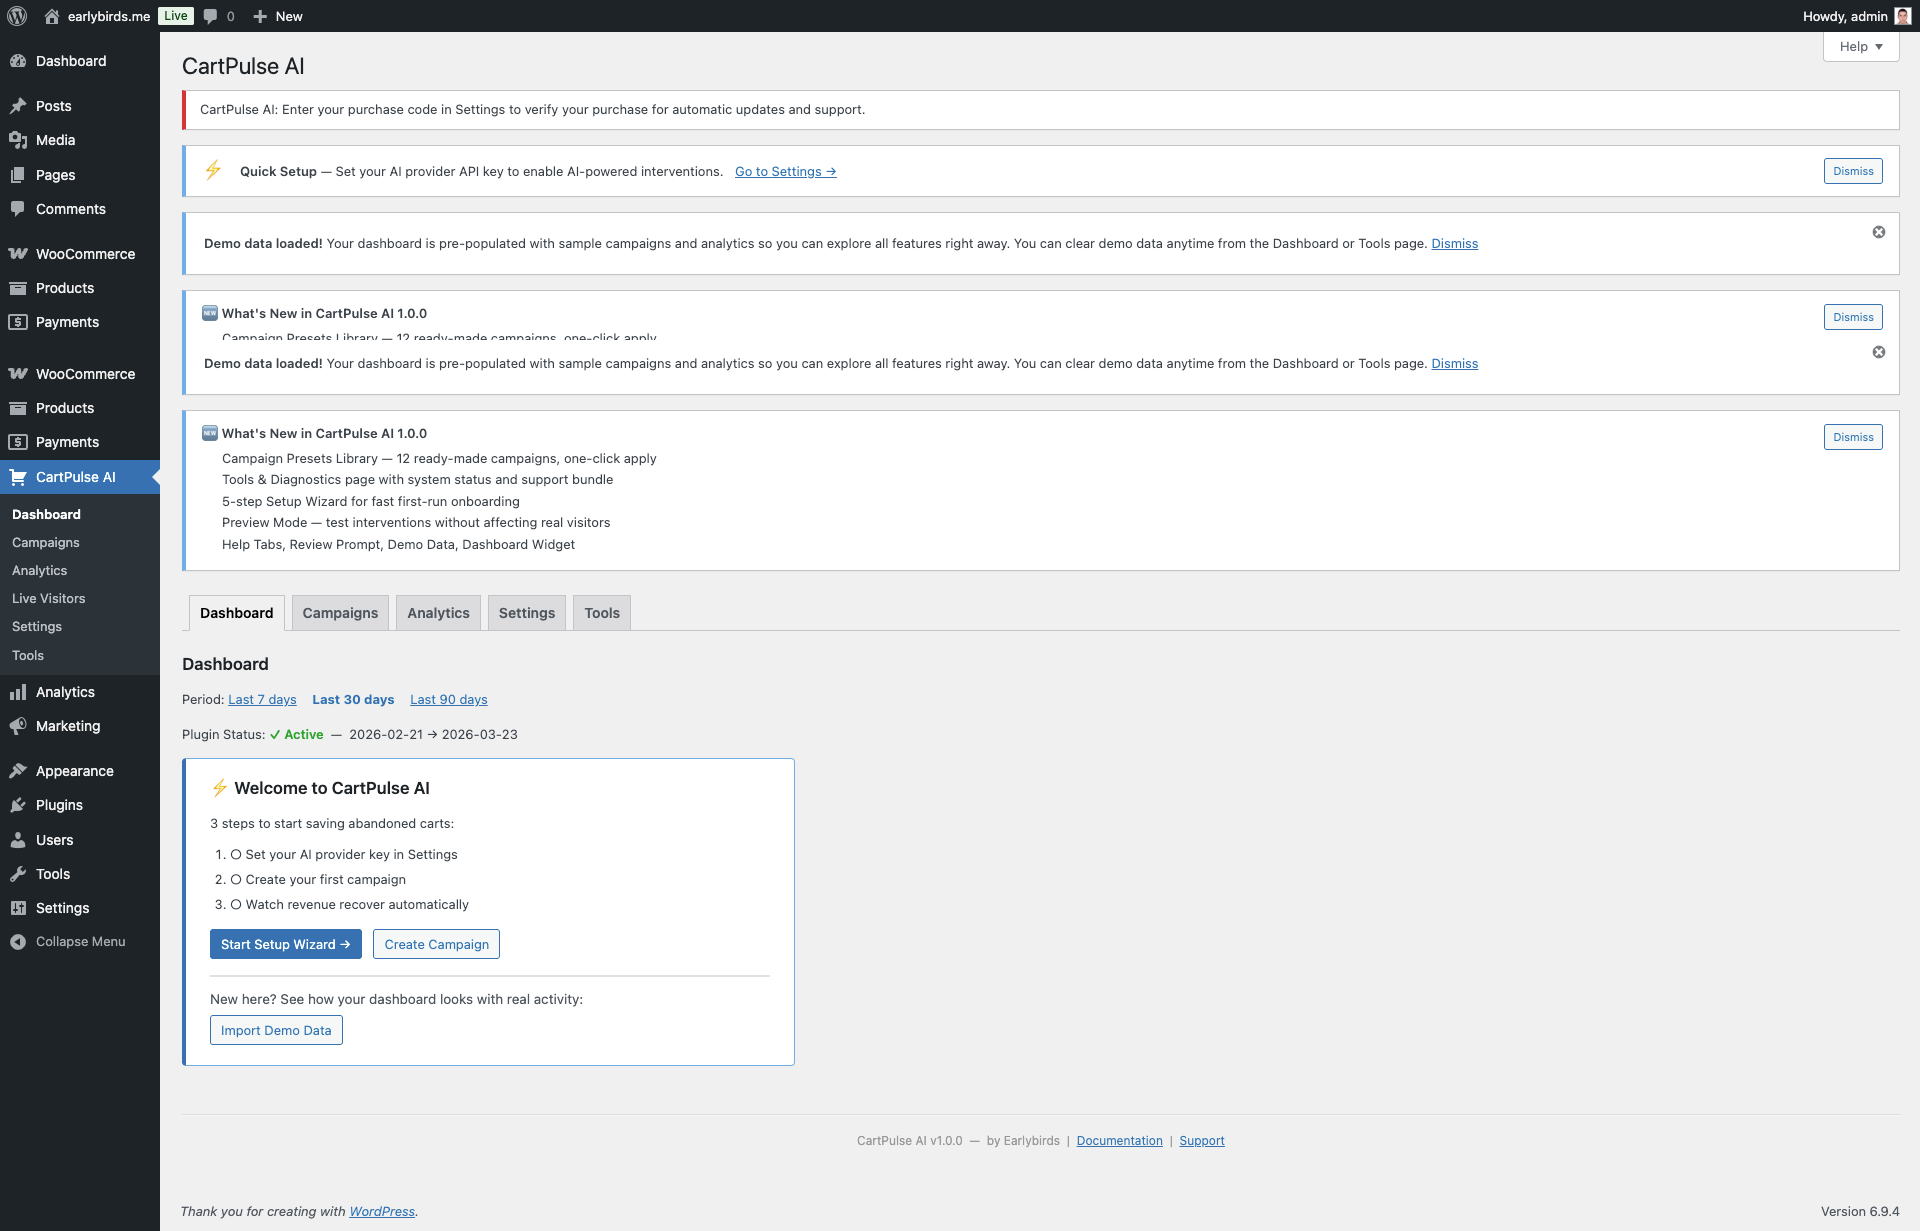Open Payments via its sidebar icon

click(18, 322)
